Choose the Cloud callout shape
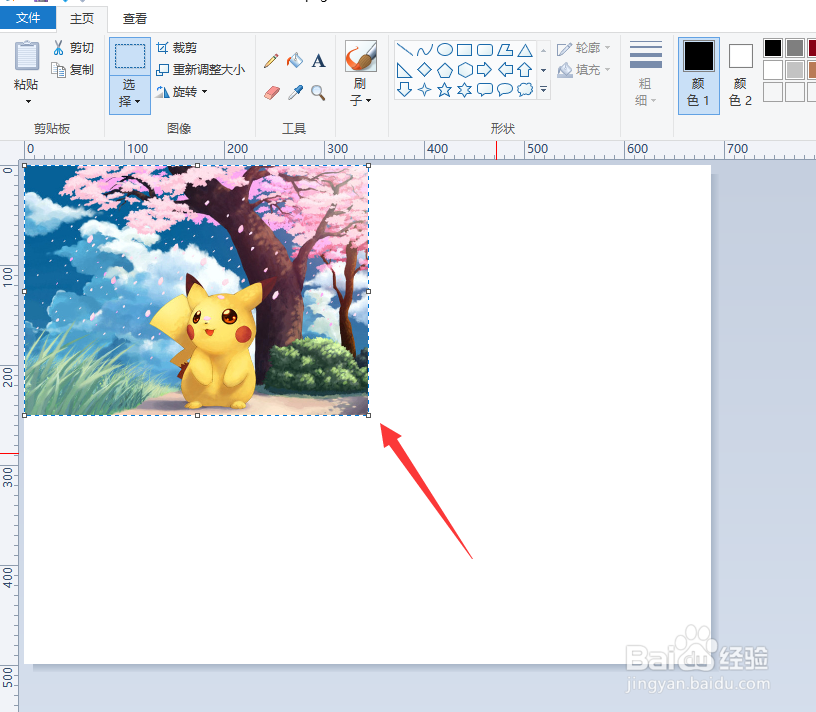 525,90
